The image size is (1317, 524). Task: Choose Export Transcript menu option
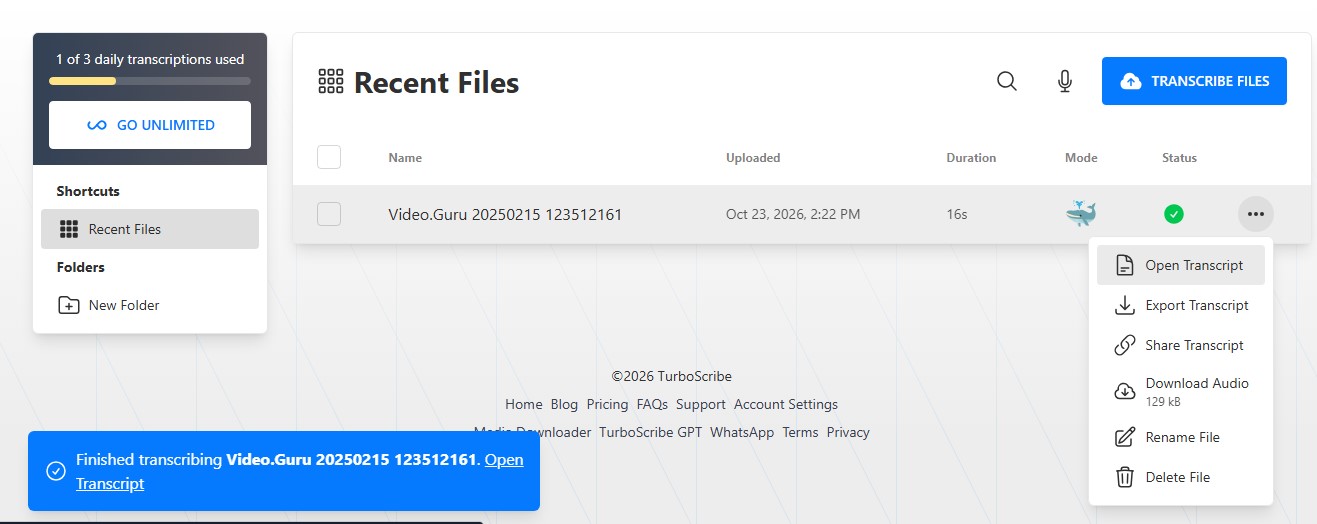coord(1180,305)
